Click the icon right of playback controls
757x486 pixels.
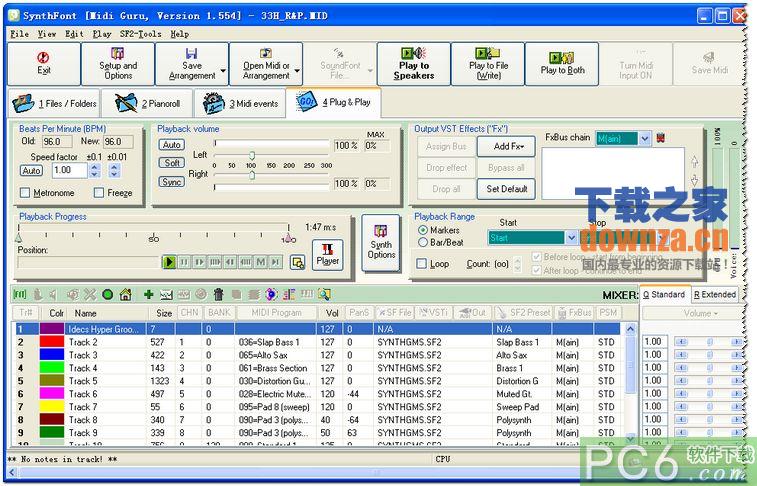coord(298,263)
